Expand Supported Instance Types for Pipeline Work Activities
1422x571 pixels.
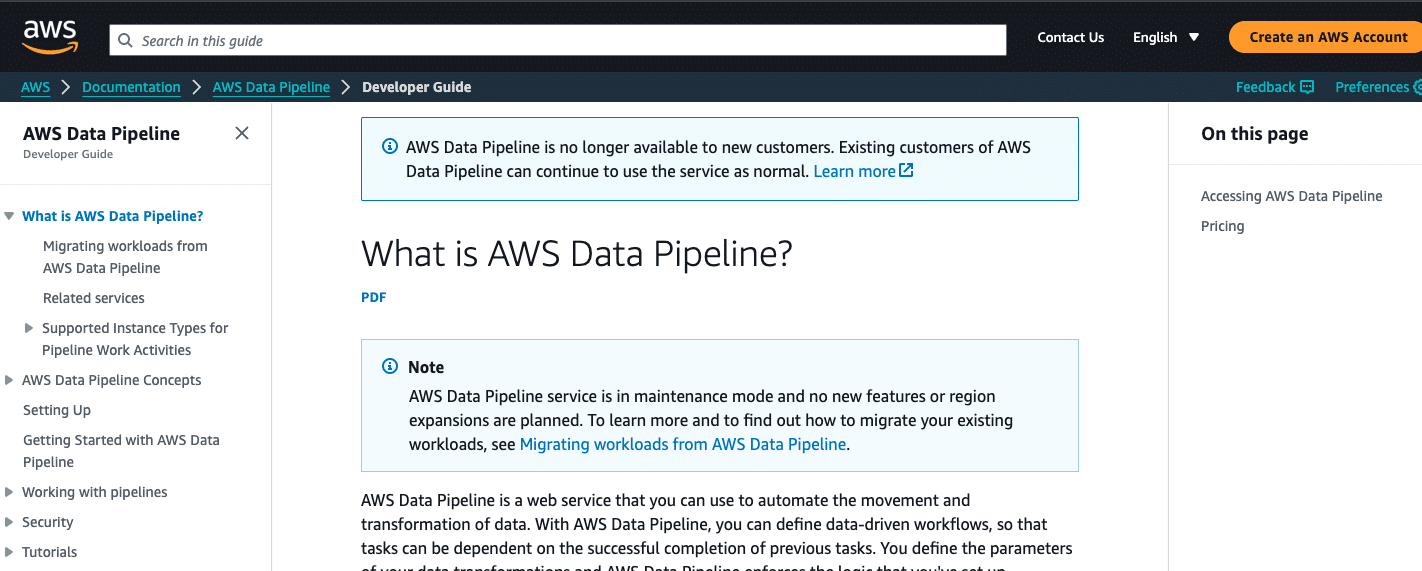coord(29,328)
